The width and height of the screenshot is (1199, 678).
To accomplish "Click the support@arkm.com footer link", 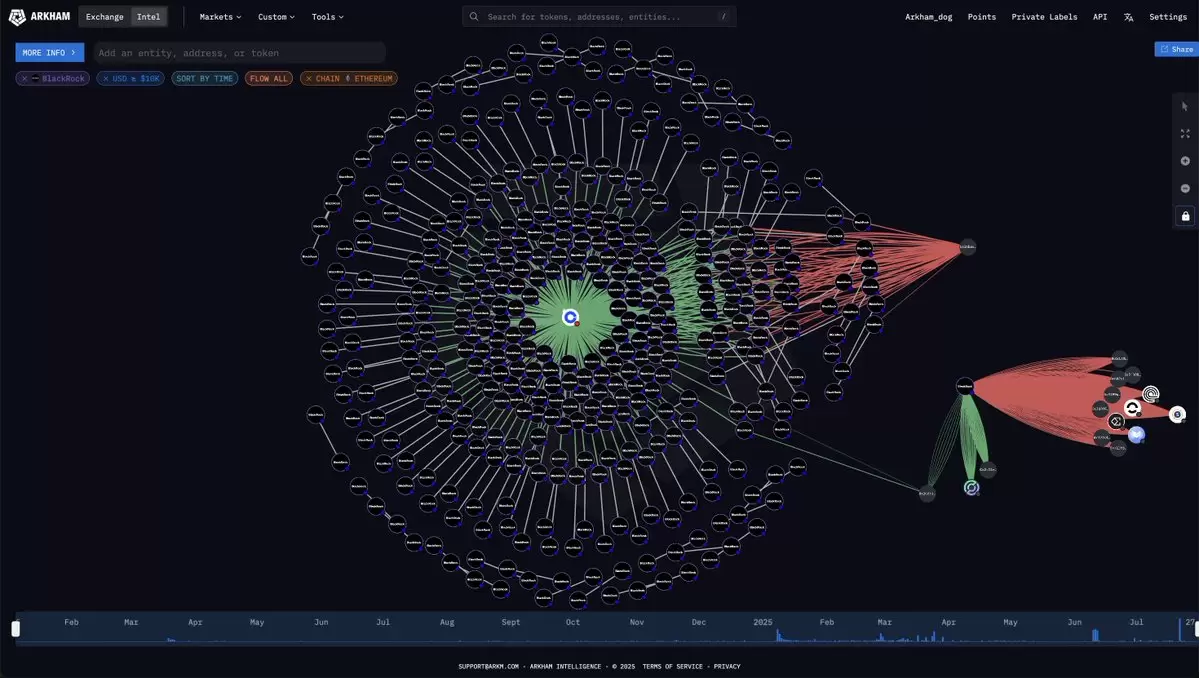I will click(489, 667).
